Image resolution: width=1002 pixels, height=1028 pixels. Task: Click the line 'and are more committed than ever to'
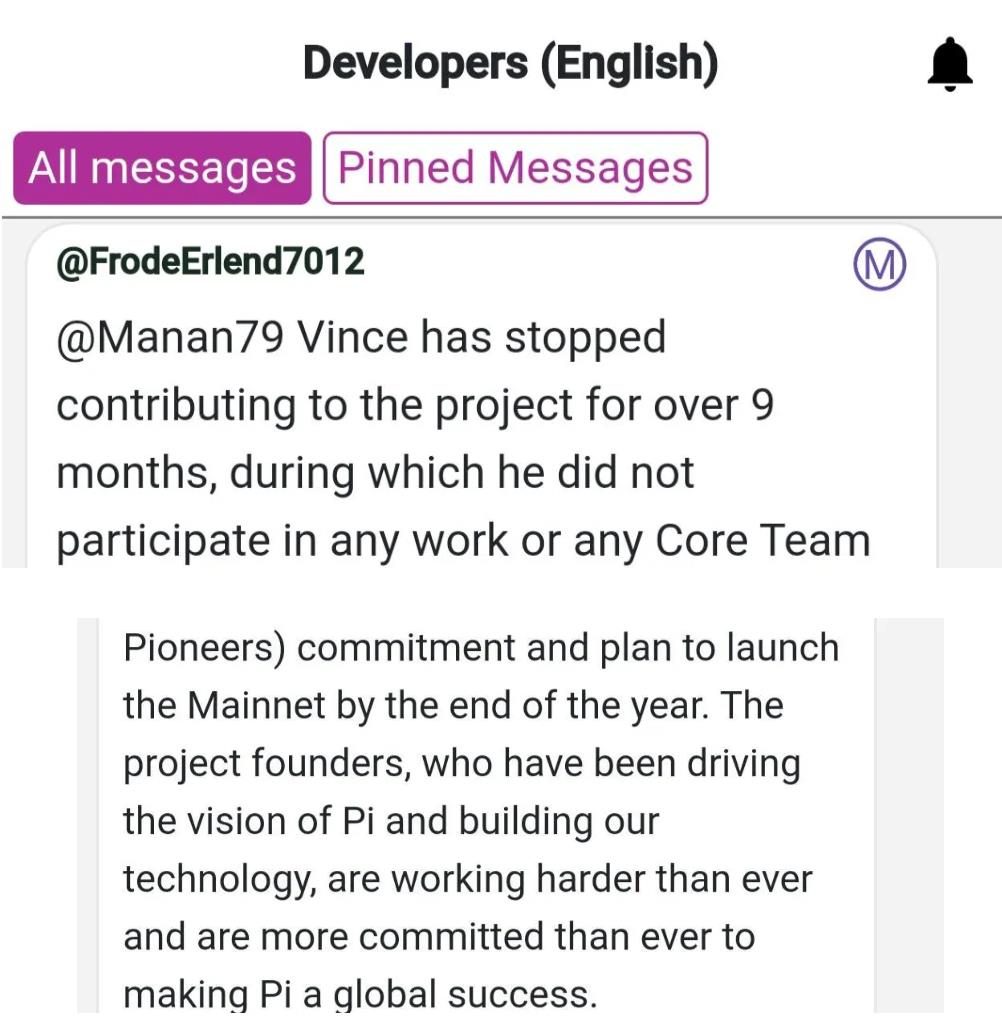point(439,936)
